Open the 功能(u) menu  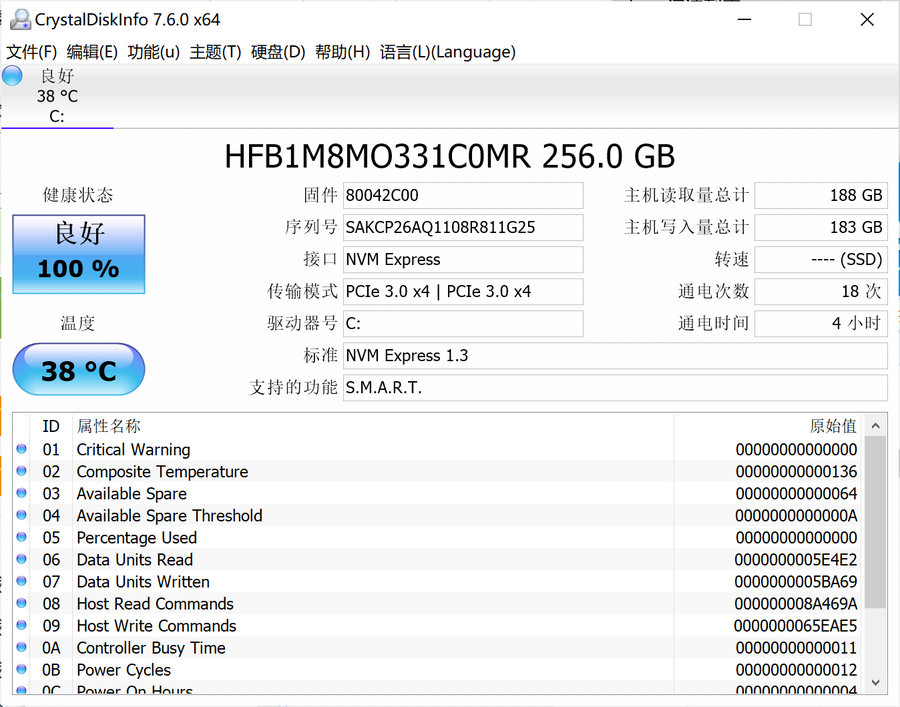[x=153, y=52]
